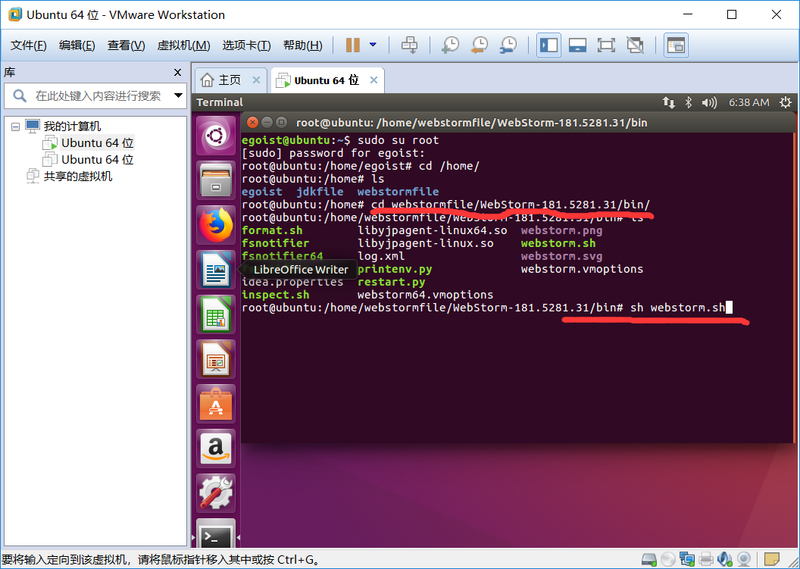Open the network indicator in Ubuntu panel

(x=668, y=103)
